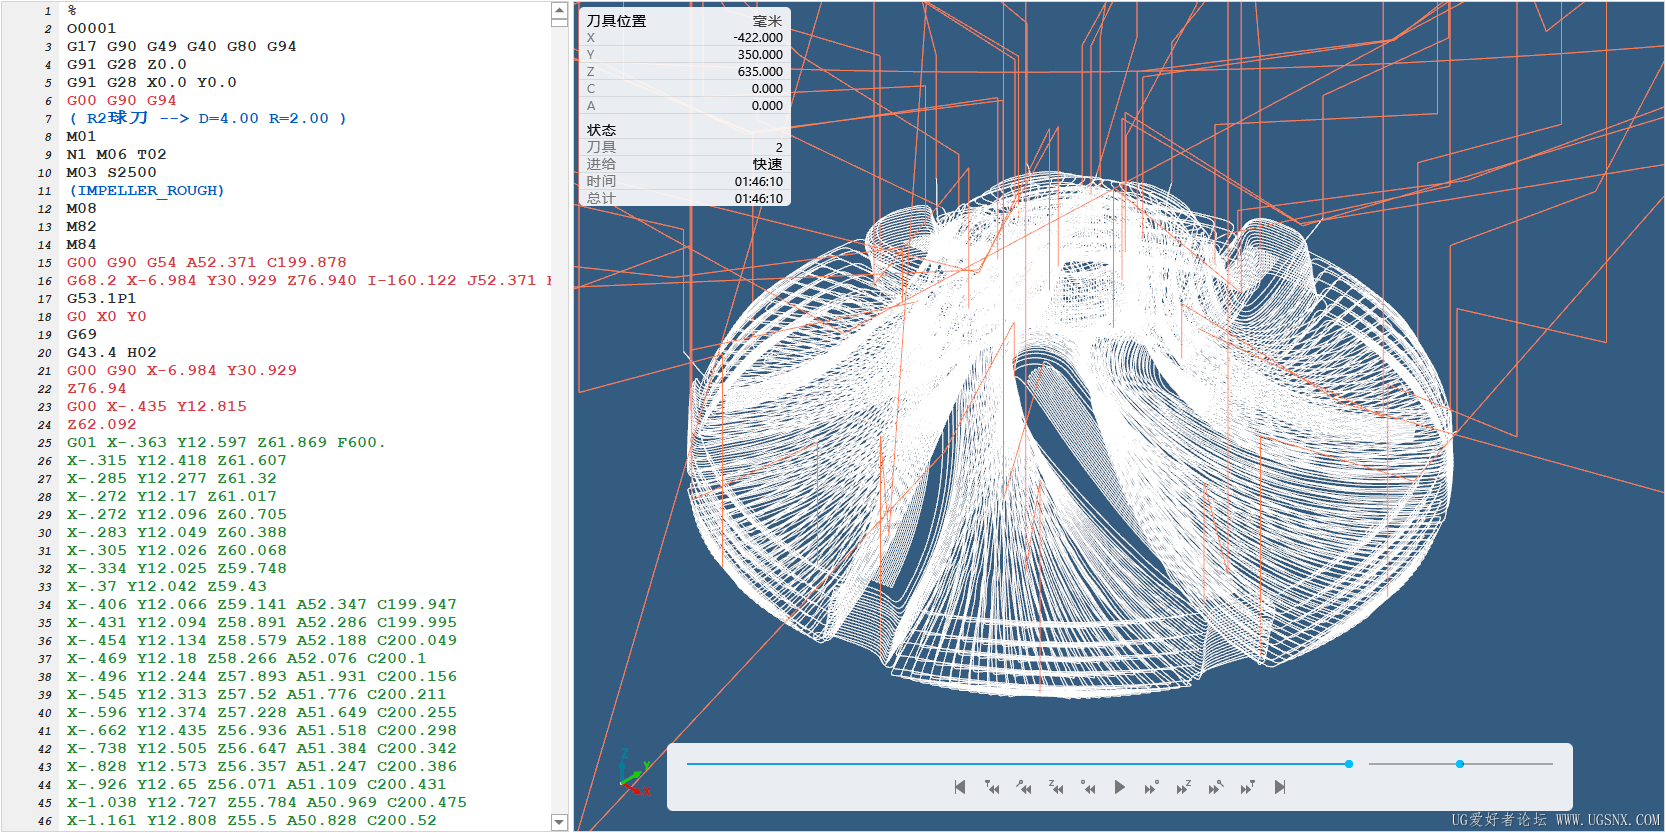
Task: Click the status header '状态'
Action: pos(601,130)
